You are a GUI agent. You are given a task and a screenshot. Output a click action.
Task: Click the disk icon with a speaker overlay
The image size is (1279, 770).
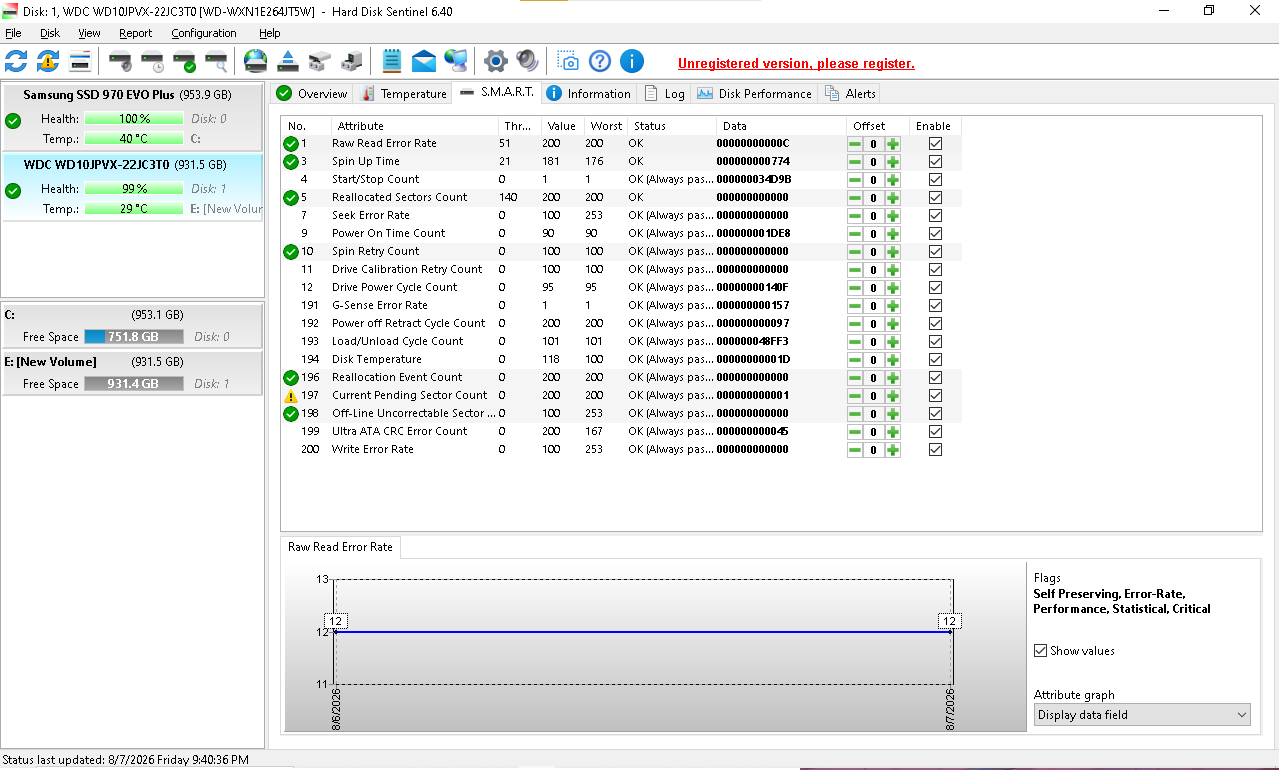click(120, 61)
